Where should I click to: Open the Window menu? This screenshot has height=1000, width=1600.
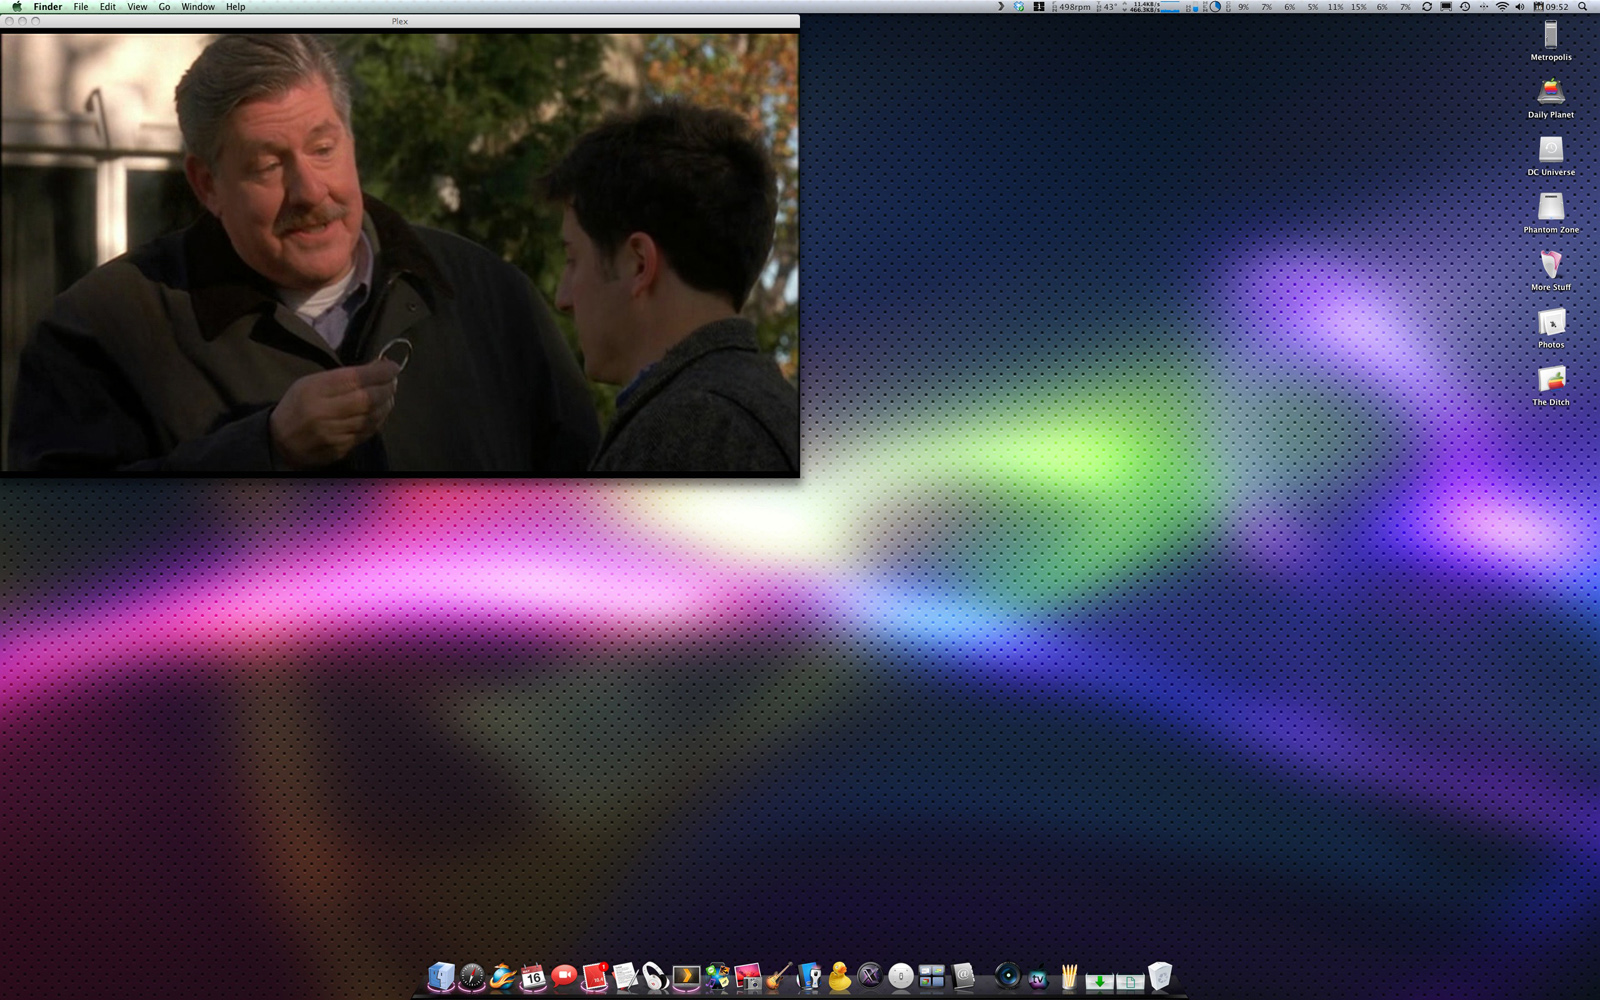click(198, 7)
